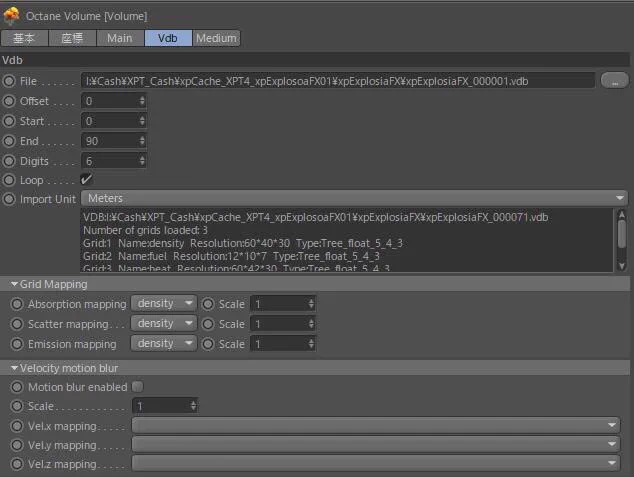Collapse the Velocity motion blur section
Screen dimensions: 634x477
tap(15, 368)
